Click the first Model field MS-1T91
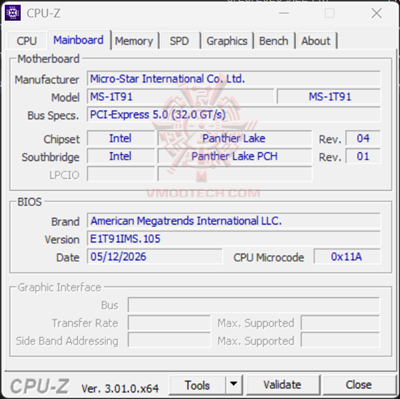Viewport: 400px width, 399px height. [x=180, y=97]
